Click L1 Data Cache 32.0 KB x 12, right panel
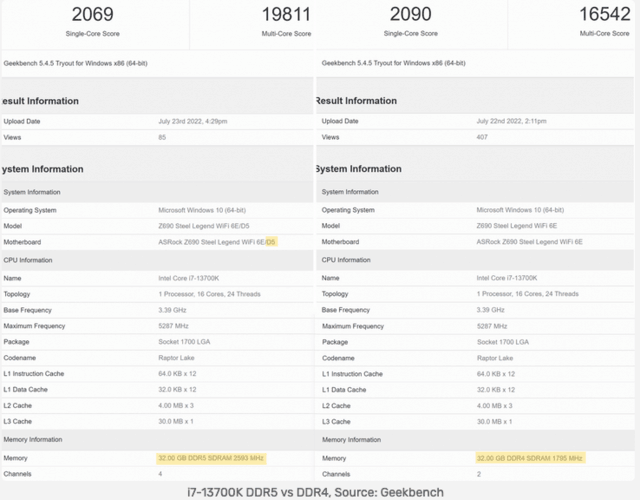The image size is (640, 500). pos(496,390)
